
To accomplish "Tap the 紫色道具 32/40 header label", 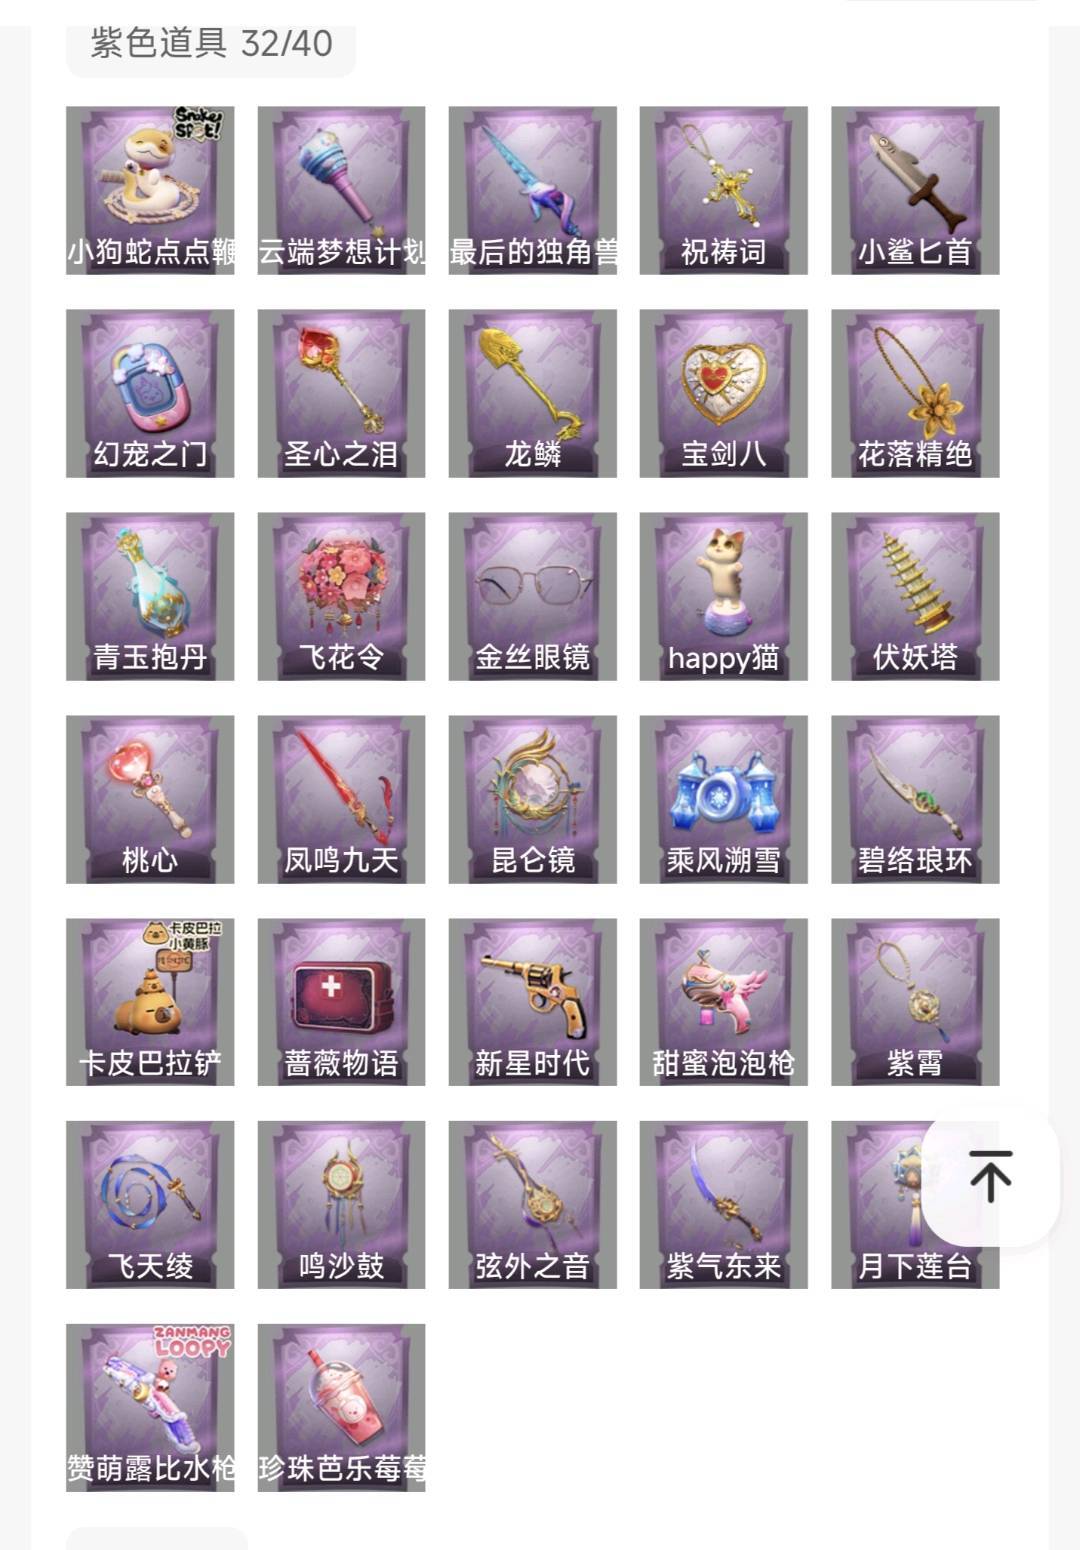I will coord(211,43).
